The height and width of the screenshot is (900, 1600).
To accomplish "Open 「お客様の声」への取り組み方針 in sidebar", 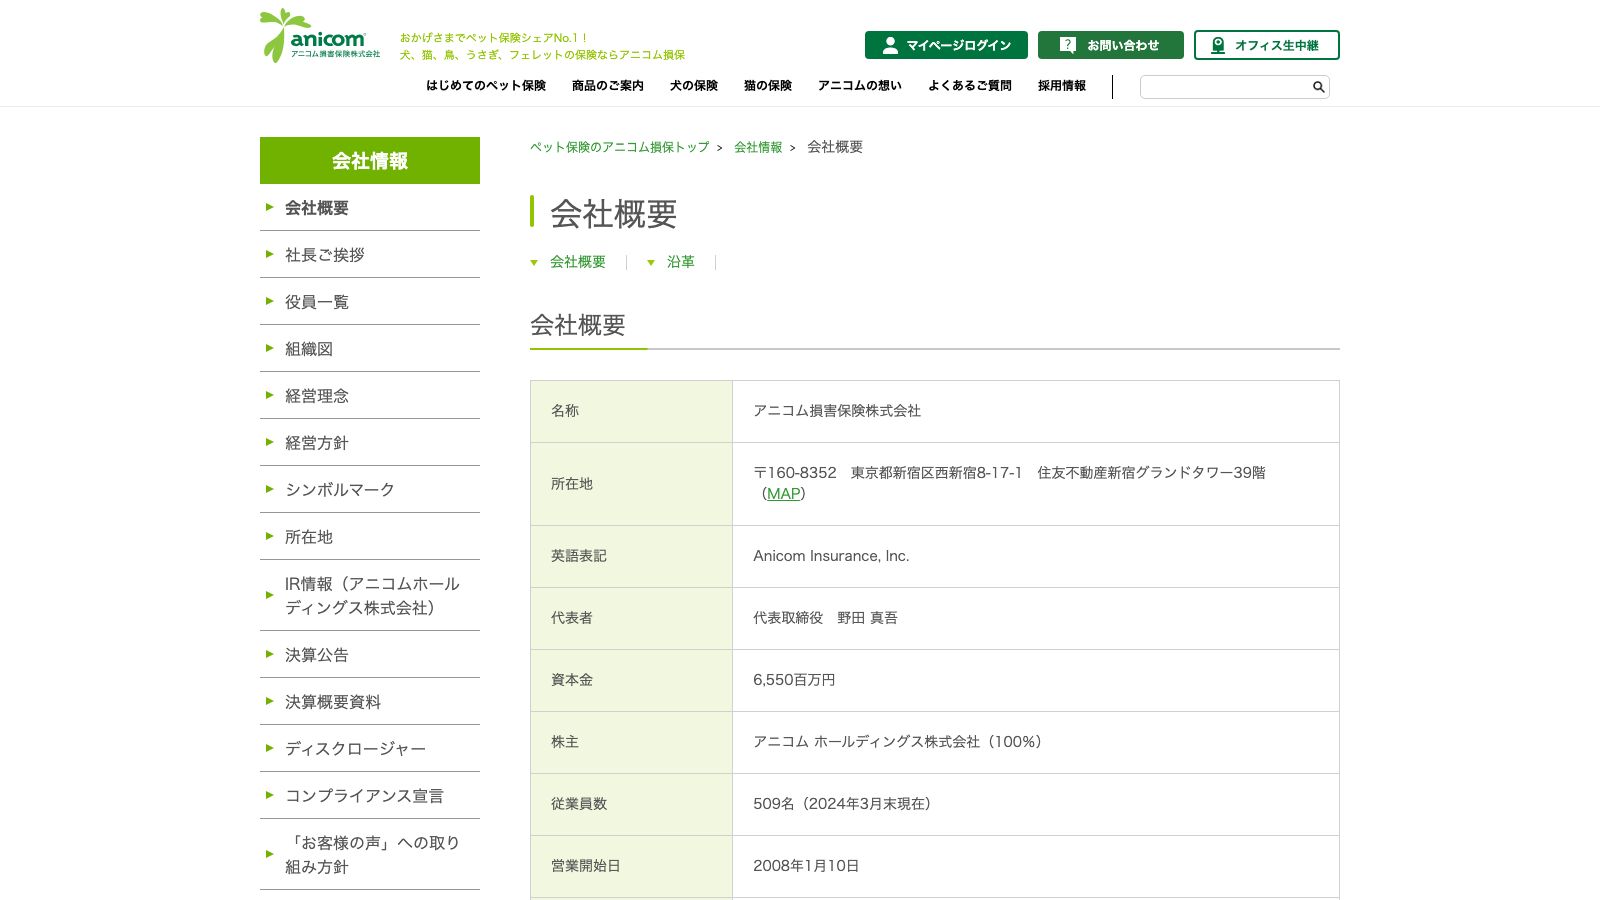I will [370, 855].
